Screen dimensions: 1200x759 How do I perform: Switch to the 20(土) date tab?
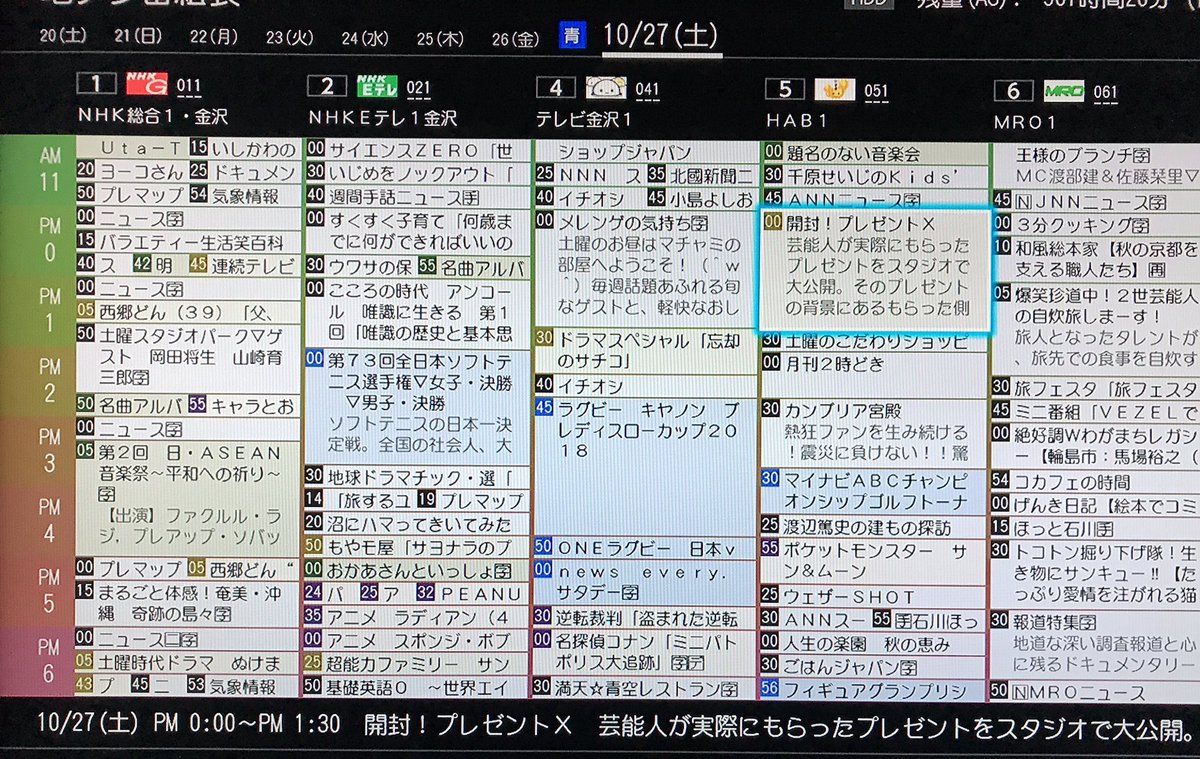pyautogui.click(x=64, y=35)
